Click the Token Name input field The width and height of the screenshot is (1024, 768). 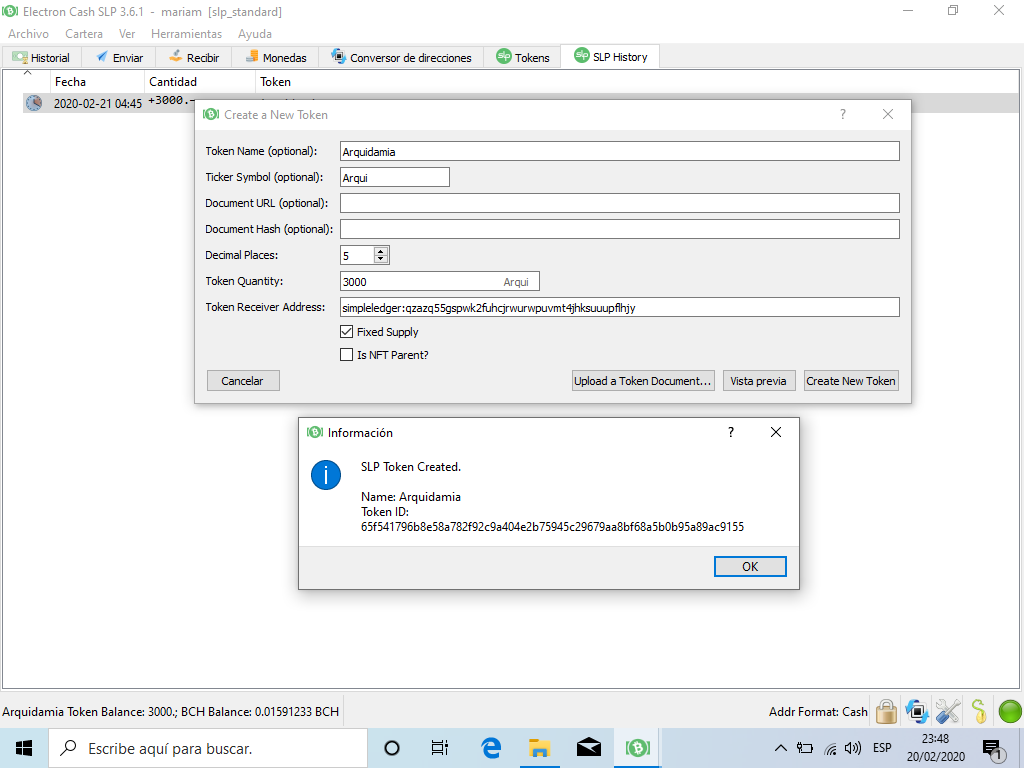pyautogui.click(x=620, y=152)
